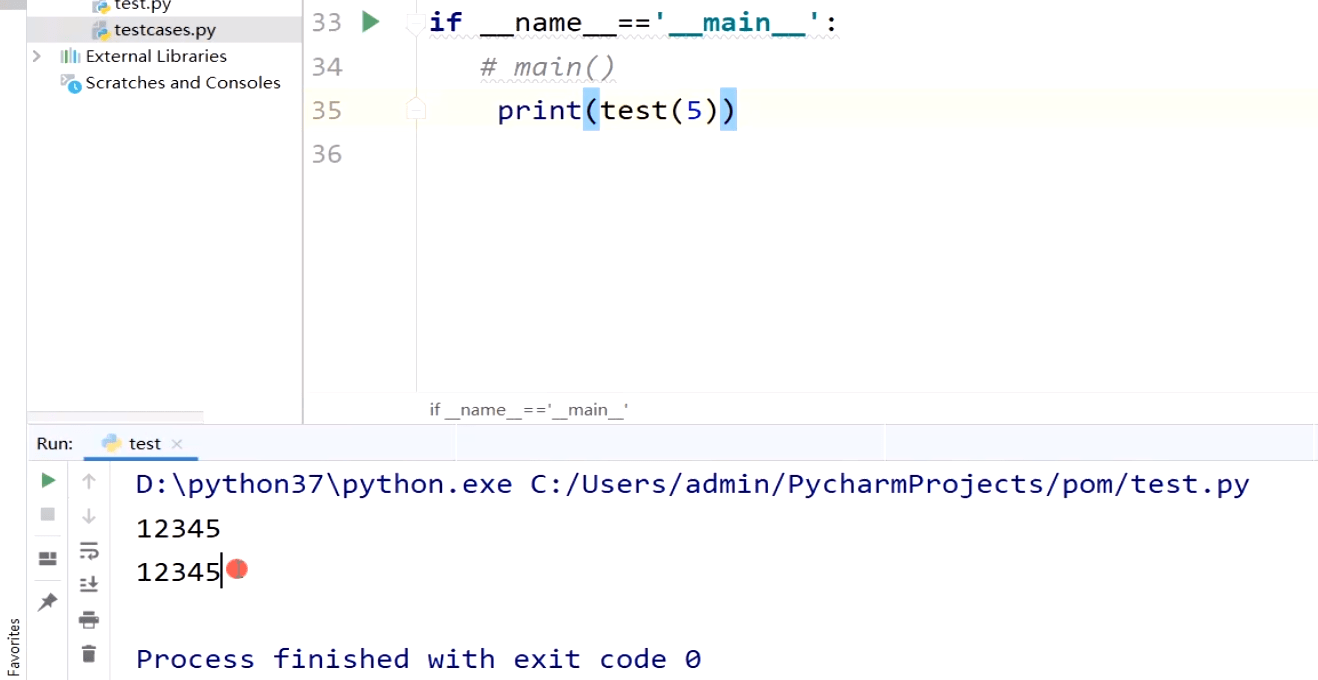The height and width of the screenshot is (680, 1318).
Task: Click the Up the Stack Trace arrow
Action: point(89,481)
